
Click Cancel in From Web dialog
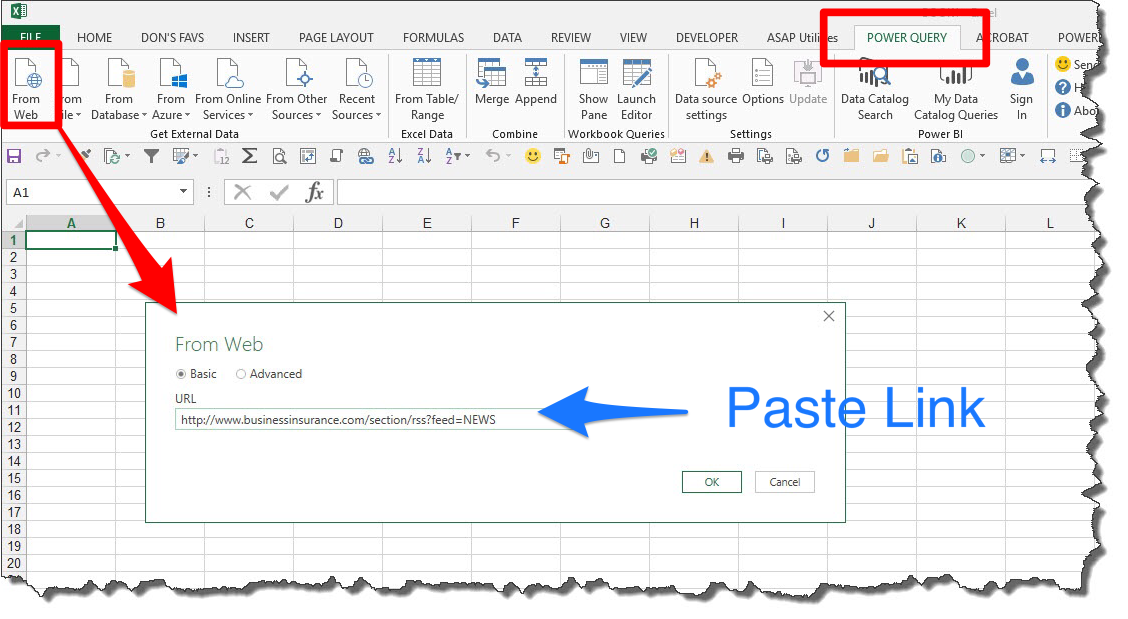[x=784, y=482]
